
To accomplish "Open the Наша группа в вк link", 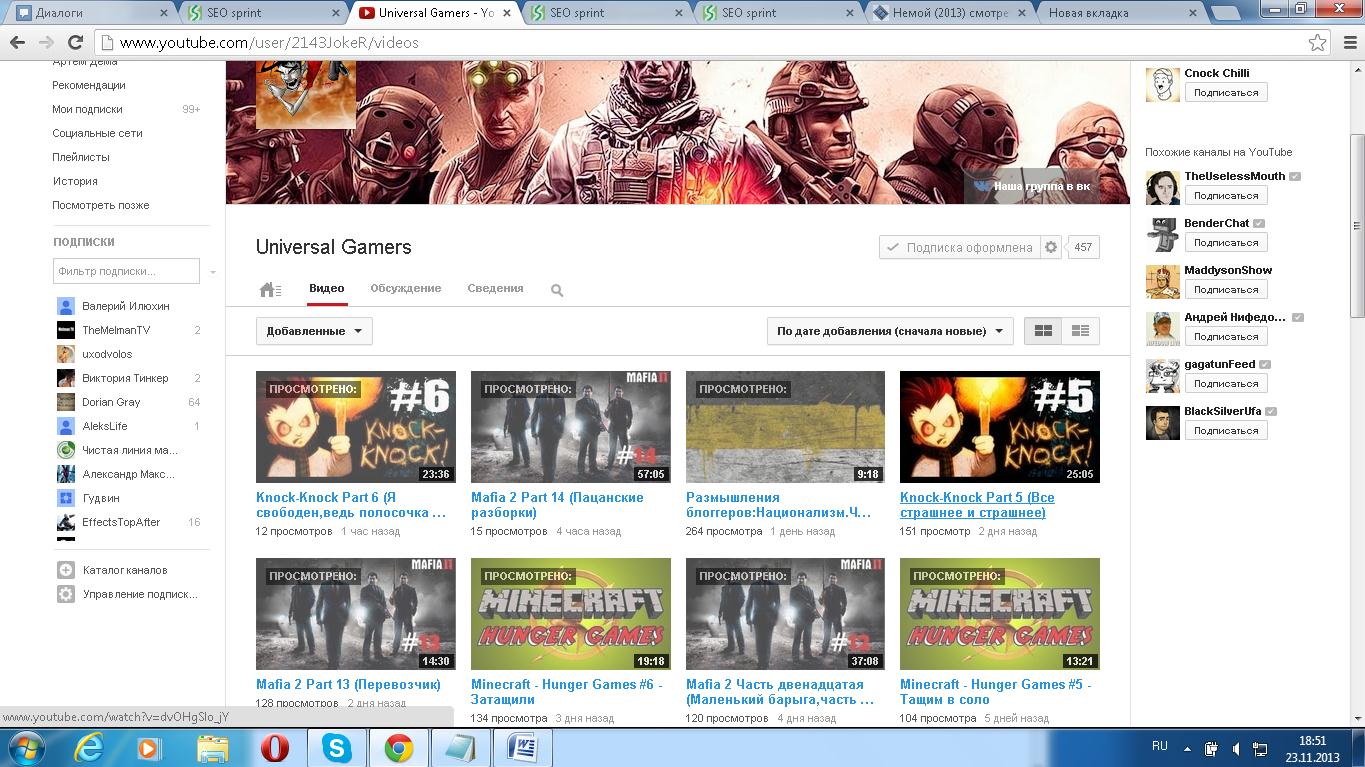I will 1033,187.
